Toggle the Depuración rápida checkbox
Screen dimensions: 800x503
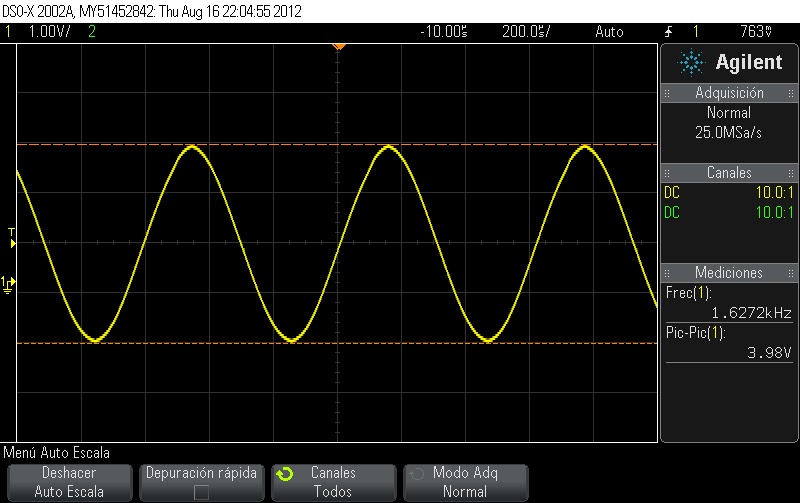[202, 492]
